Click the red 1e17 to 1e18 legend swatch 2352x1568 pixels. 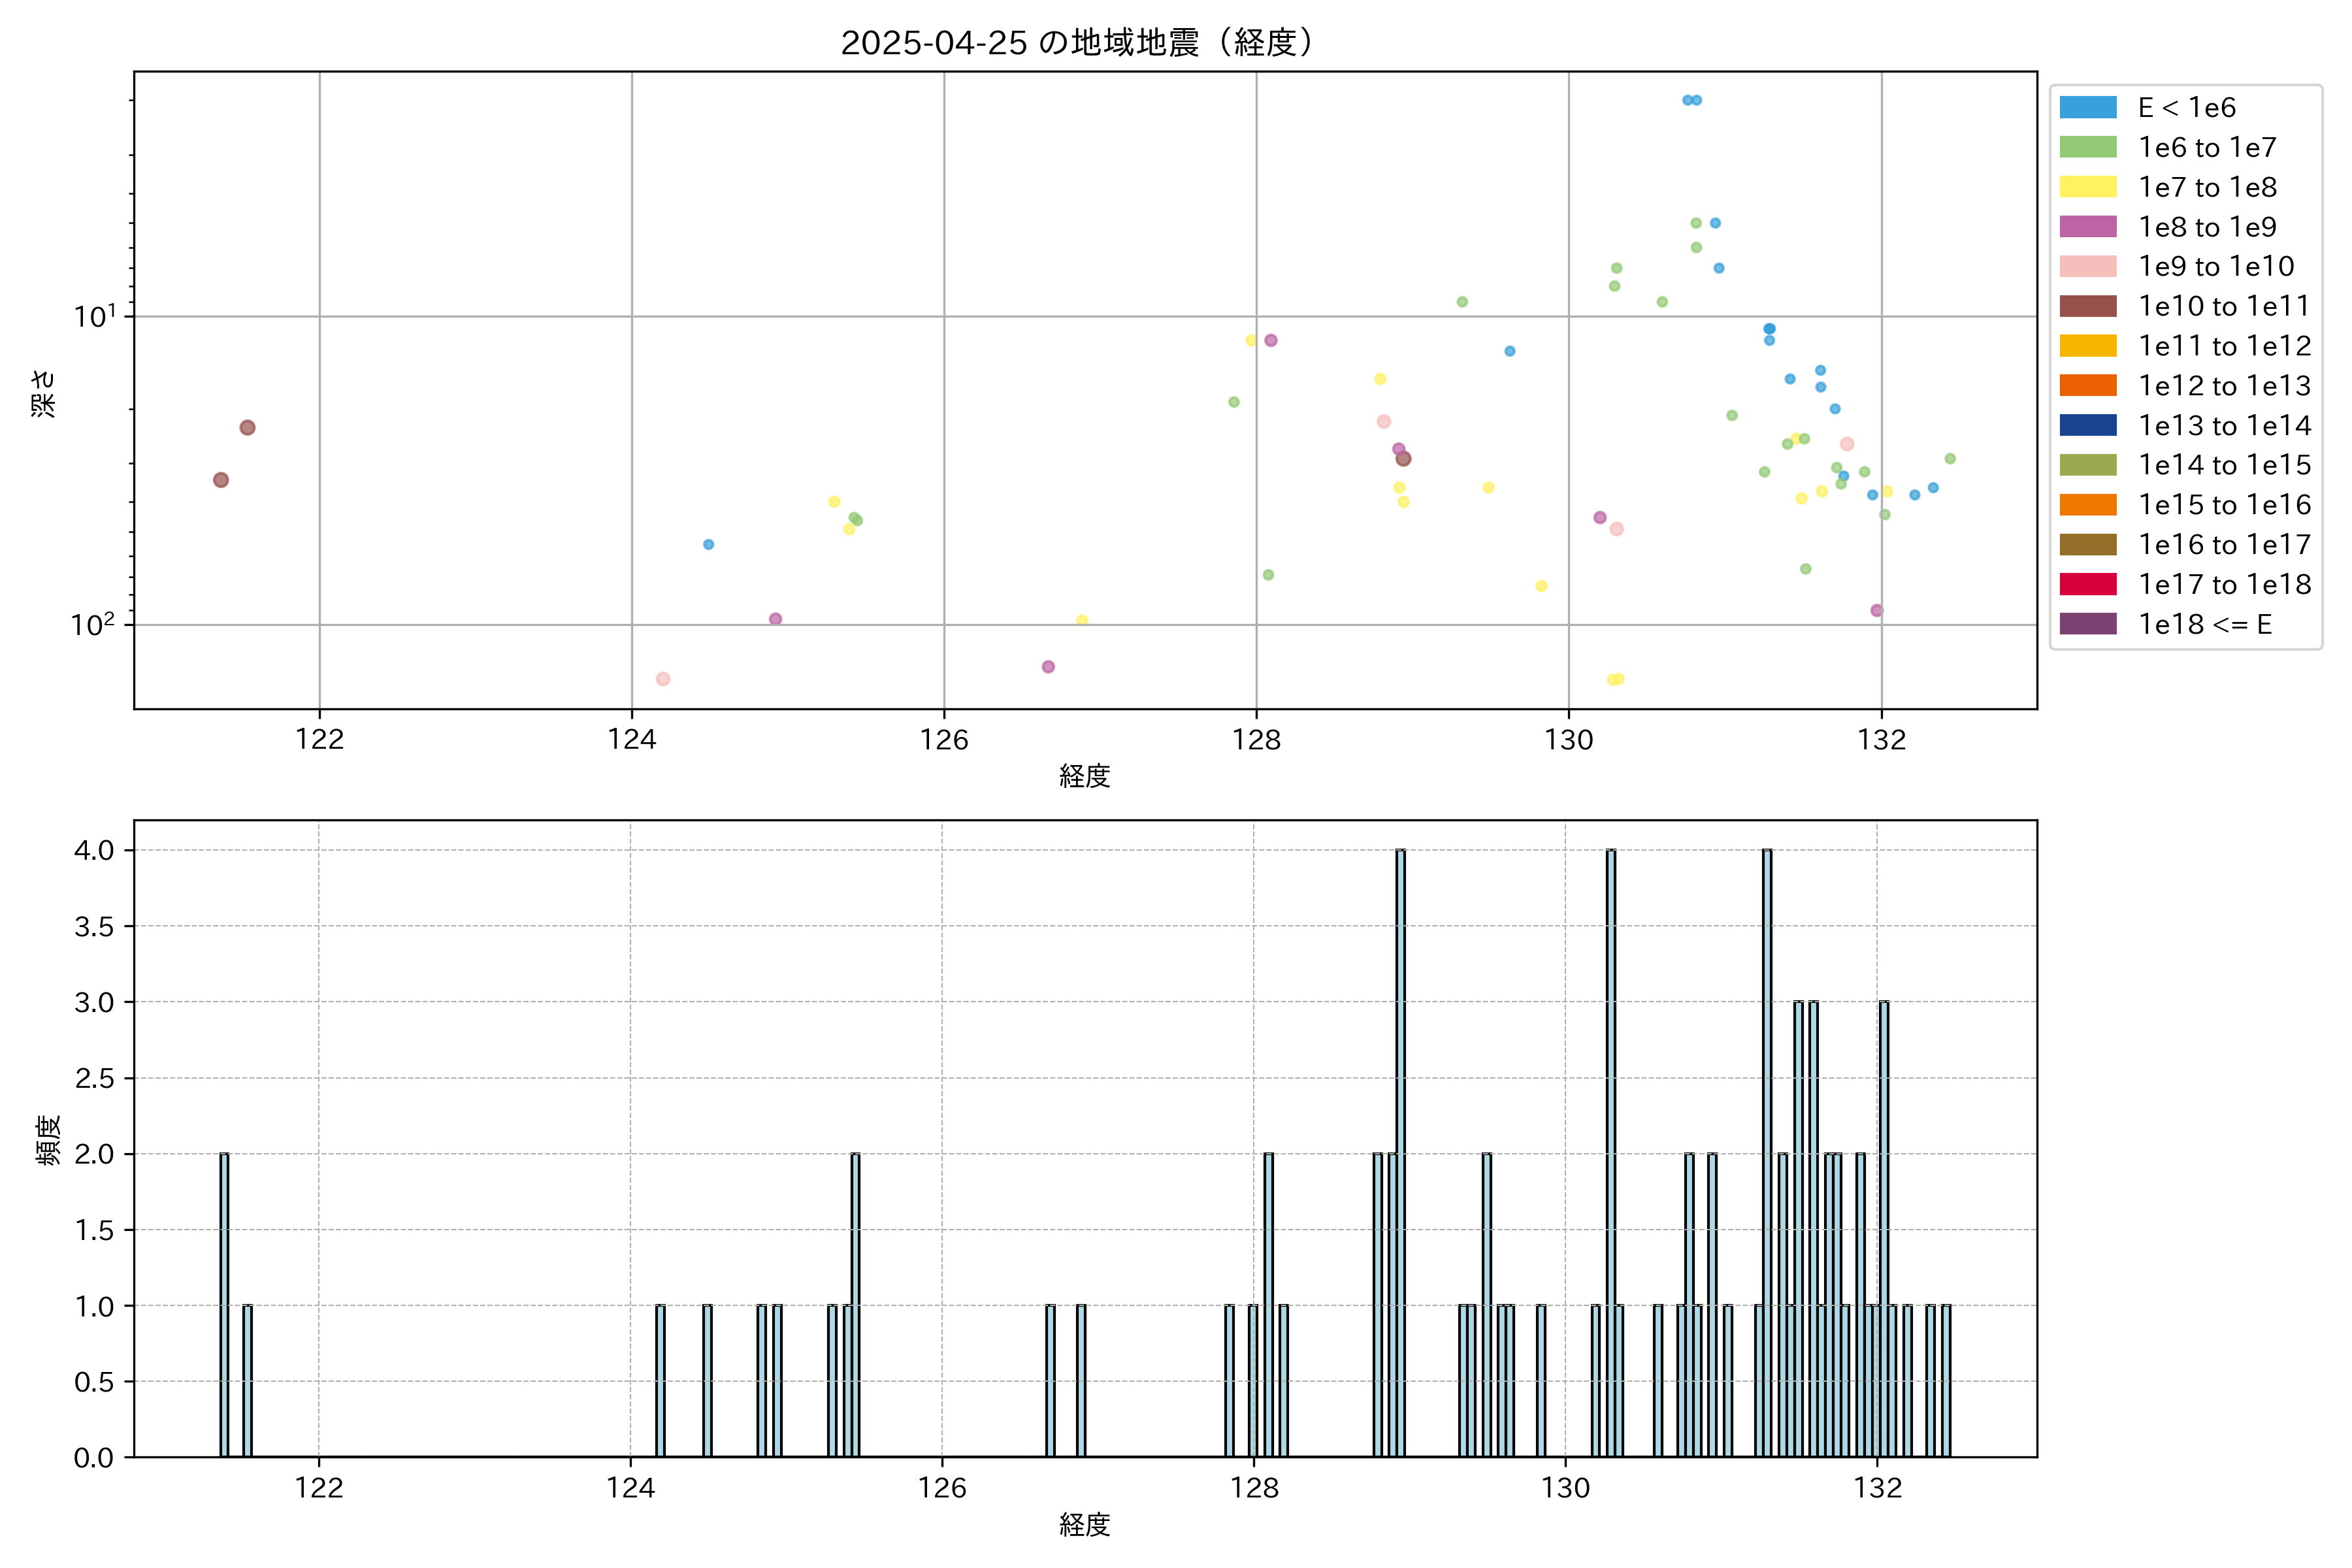(2087, 584)
